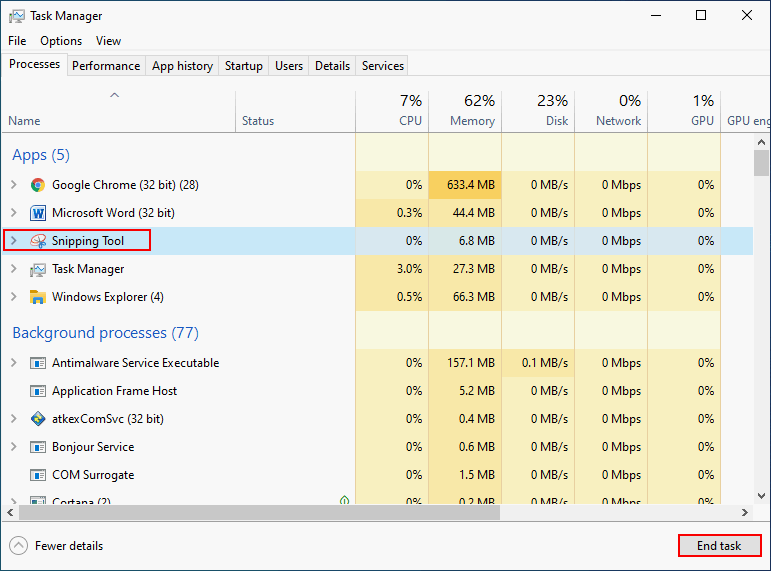Image resolution: width=771 pixels, height=571 pixels.
Task: Click the Google Chrome app icon
Action: tap(38, 185)
